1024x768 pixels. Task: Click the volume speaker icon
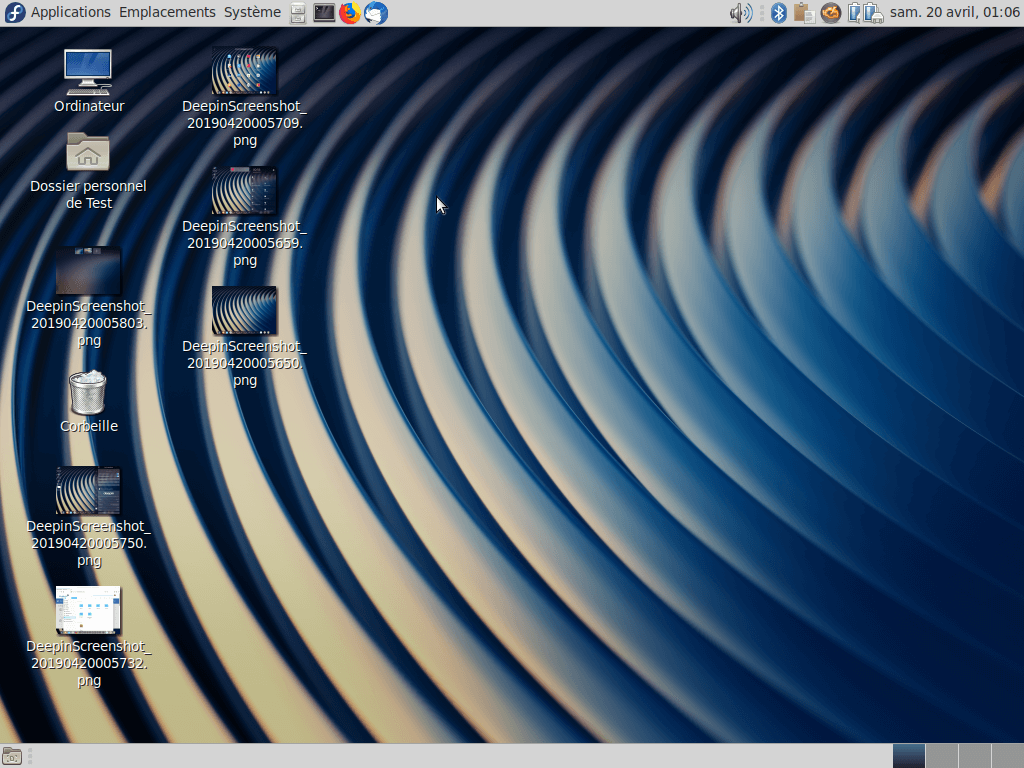741,13
